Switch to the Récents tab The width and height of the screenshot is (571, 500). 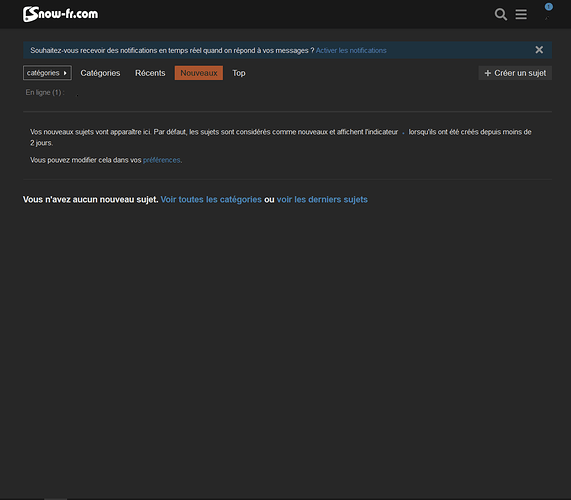(x=150, y=73)
